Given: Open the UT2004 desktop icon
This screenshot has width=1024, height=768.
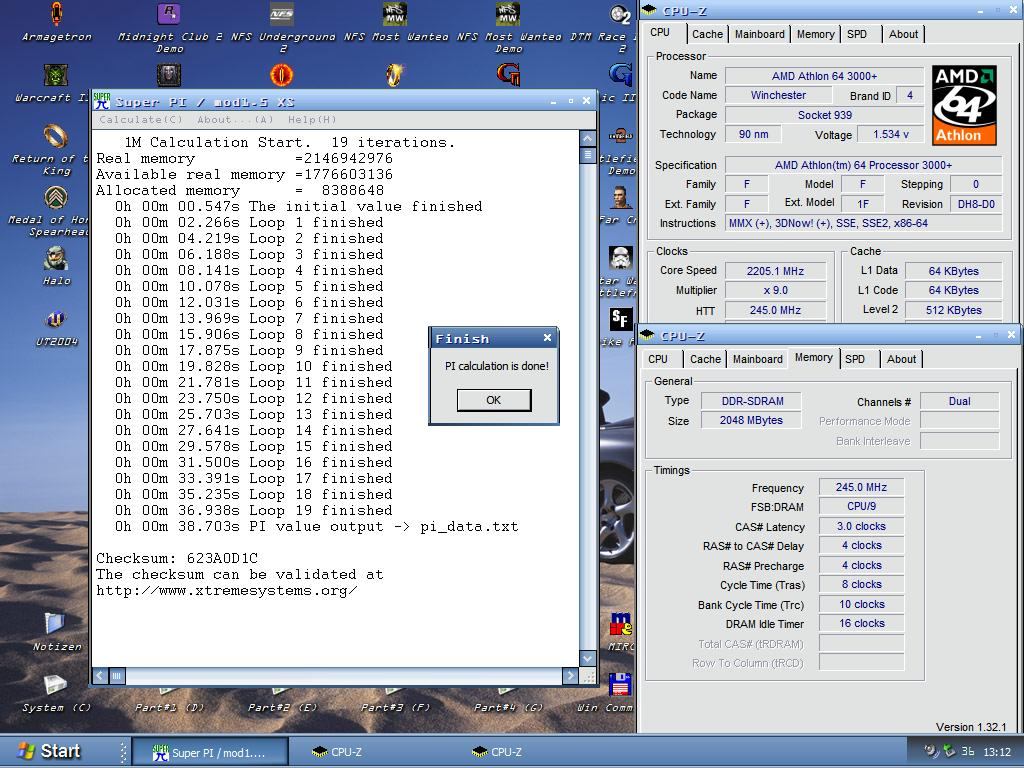Looking at the screenshot, I should [56, 319].
